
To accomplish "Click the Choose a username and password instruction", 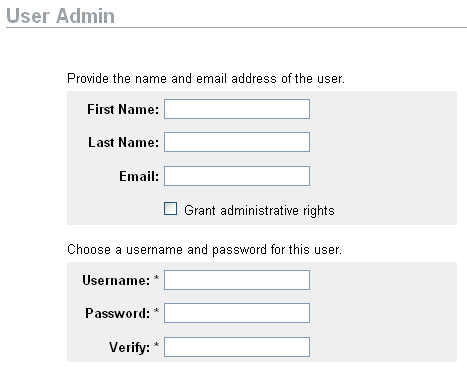I will (204, 249).
